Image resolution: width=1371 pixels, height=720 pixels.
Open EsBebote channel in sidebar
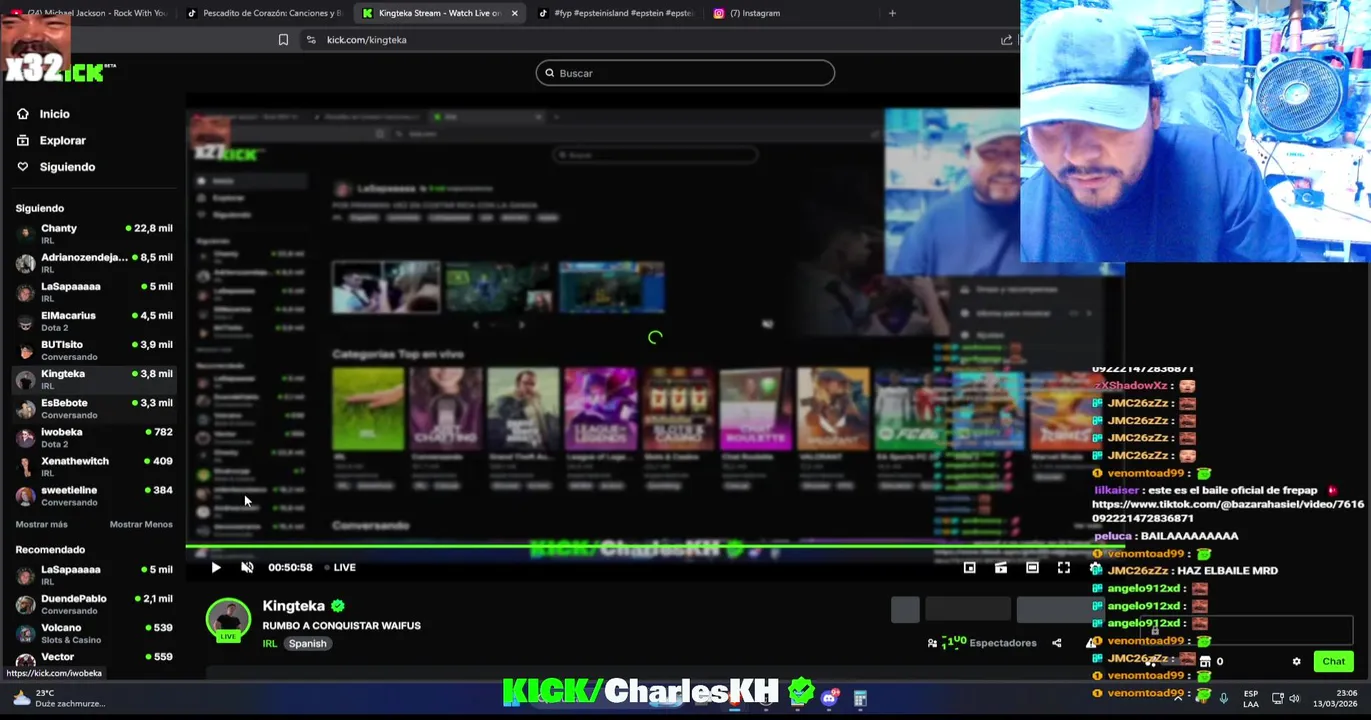pyautogui.click(x=94, y=408)
